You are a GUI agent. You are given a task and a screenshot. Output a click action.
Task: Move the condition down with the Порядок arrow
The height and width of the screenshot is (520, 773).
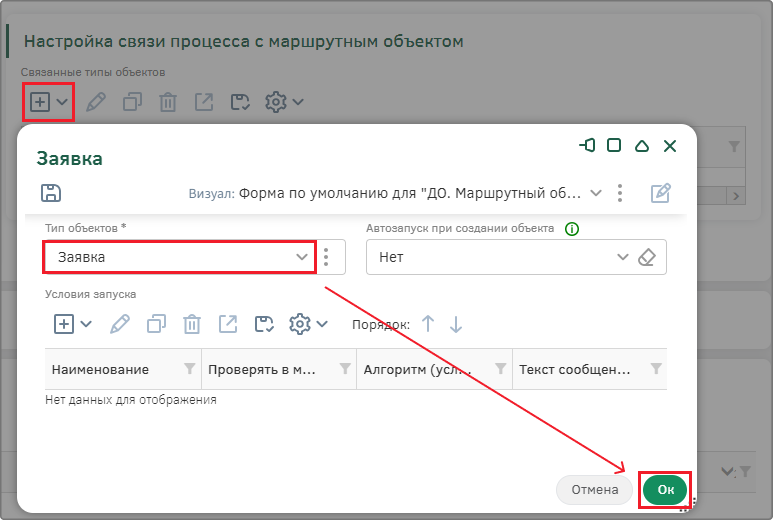coord(456,324)
